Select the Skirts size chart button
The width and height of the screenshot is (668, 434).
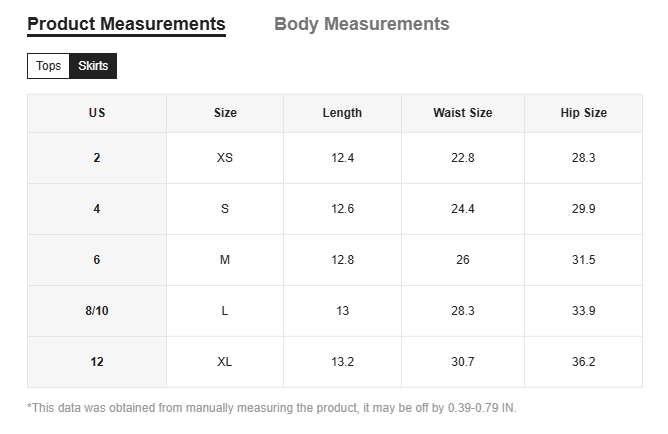[x=93, y=66]
